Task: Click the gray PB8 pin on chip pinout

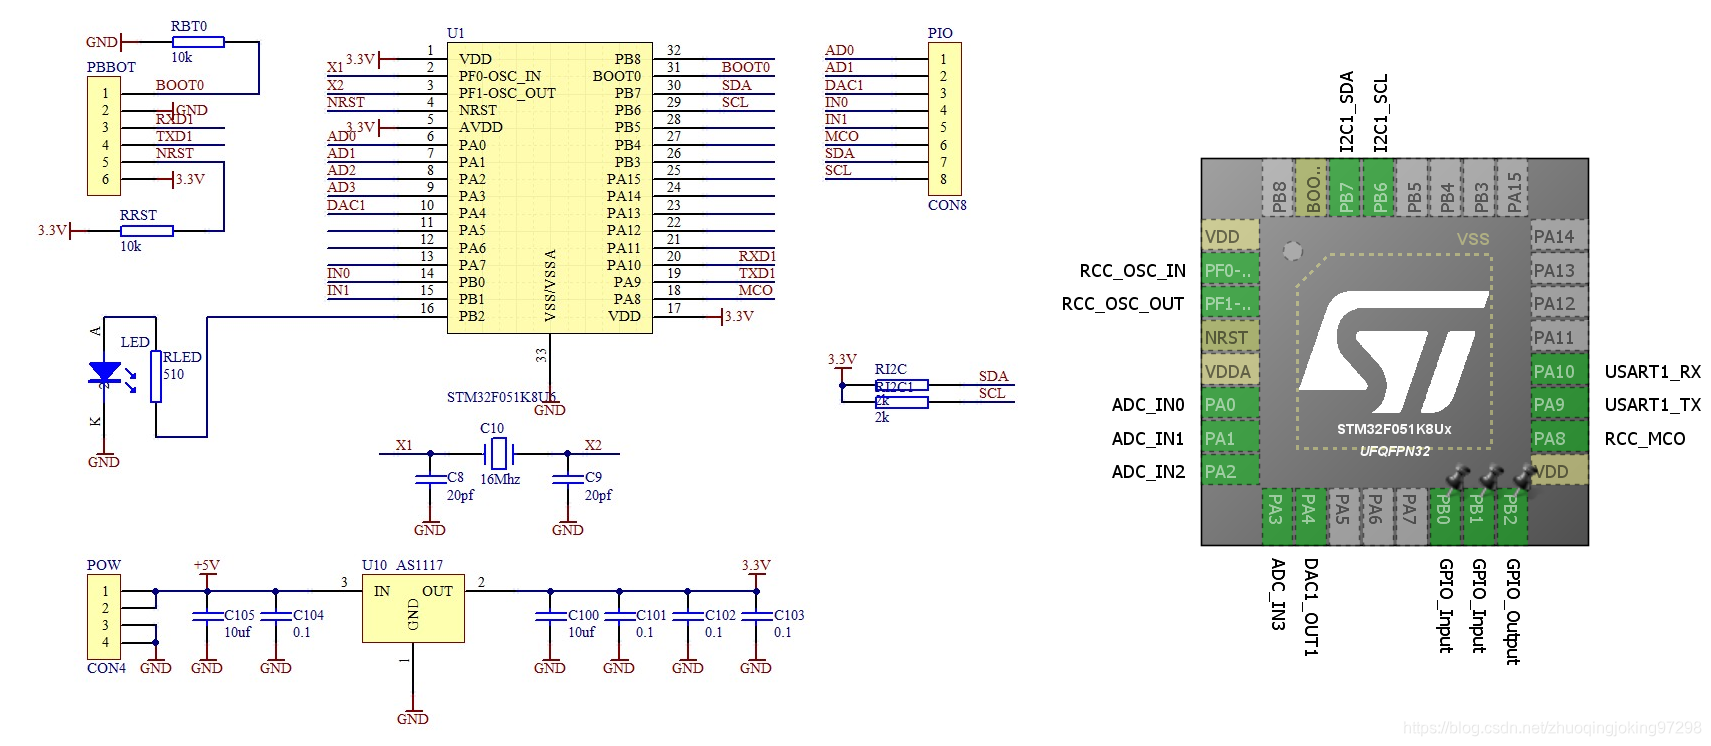Action: 1279,187
